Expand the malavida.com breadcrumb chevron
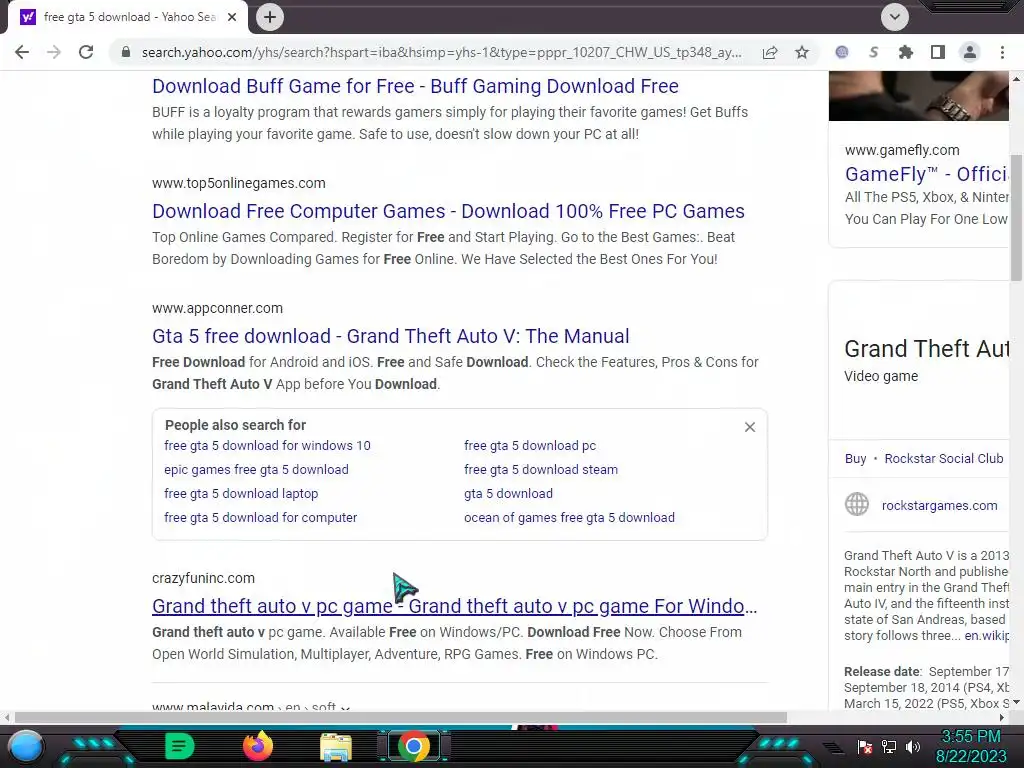This screenshot has width=1024, height=768. pyautogui.click(x=345, y=708)
